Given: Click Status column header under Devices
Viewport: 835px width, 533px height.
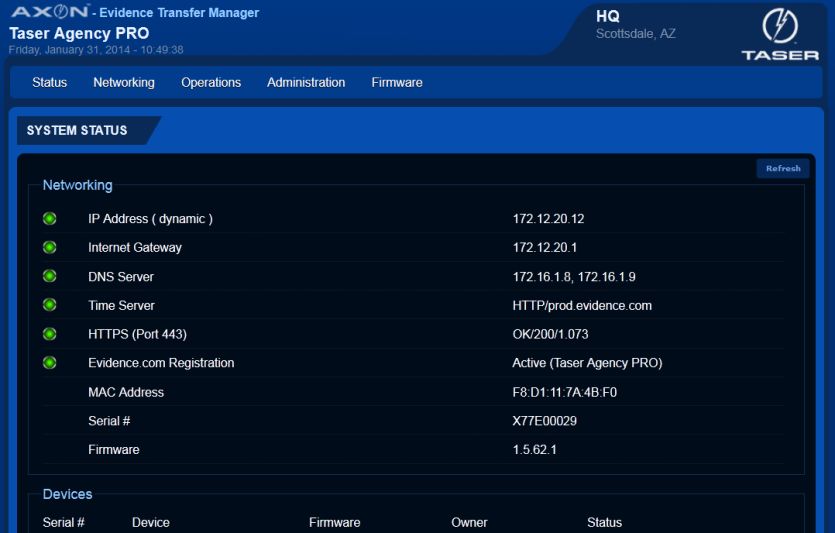Looking at the screenshot, I should click(604, 522).
